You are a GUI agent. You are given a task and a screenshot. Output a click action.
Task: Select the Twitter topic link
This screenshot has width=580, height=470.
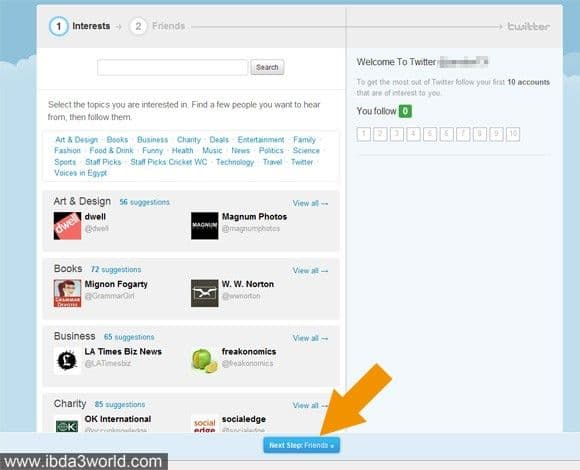(x=302, y=162)
